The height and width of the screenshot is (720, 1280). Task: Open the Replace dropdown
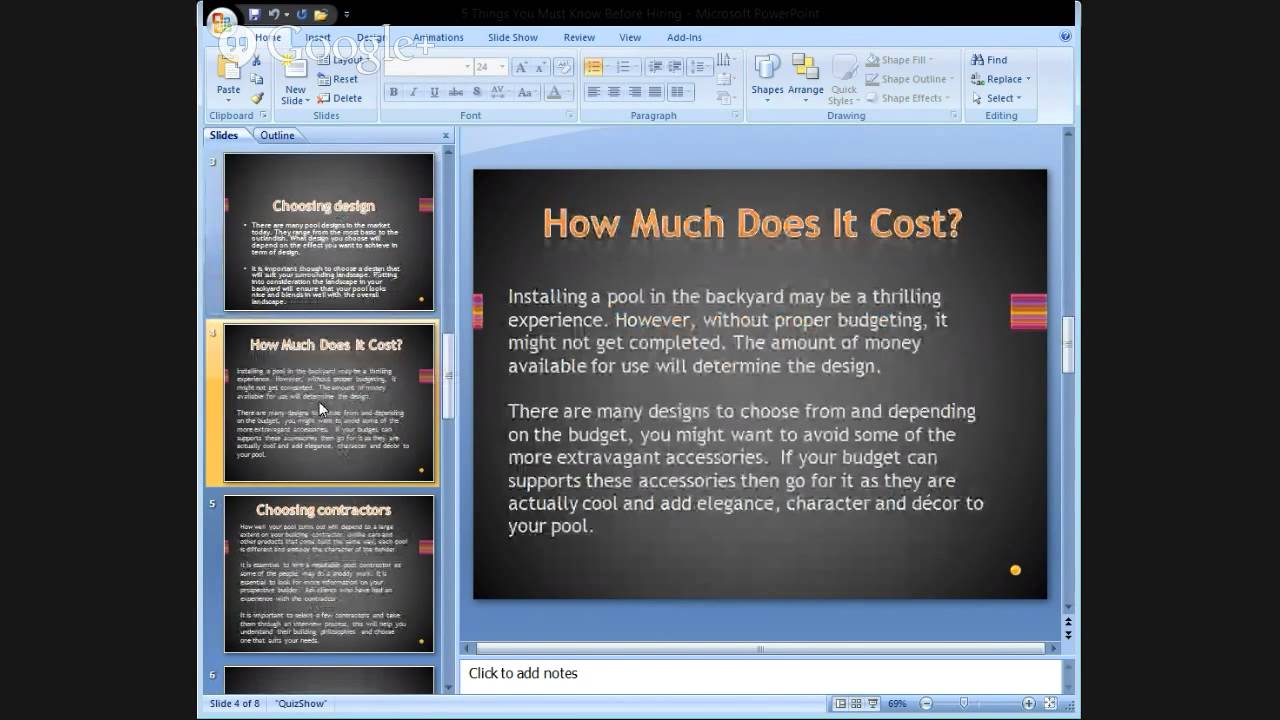coord(1000,79)
